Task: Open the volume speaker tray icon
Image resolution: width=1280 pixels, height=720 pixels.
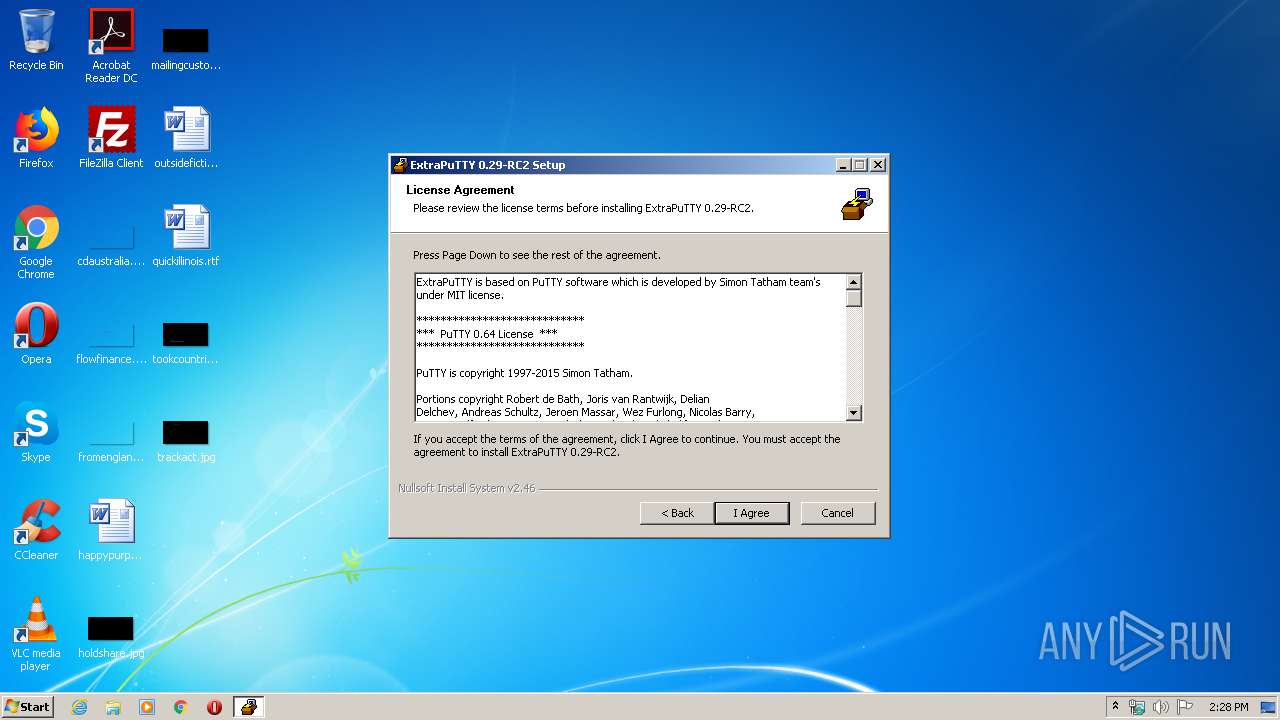Action: point(1161,707)
